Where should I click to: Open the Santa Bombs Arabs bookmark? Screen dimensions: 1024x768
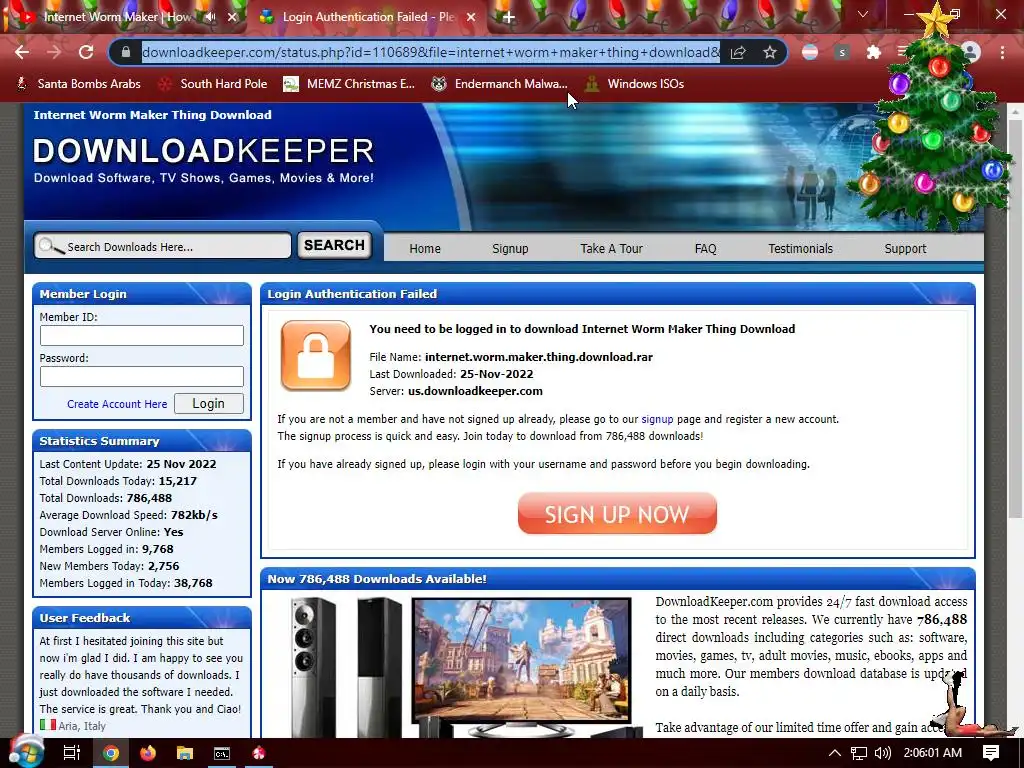point(78,84)
